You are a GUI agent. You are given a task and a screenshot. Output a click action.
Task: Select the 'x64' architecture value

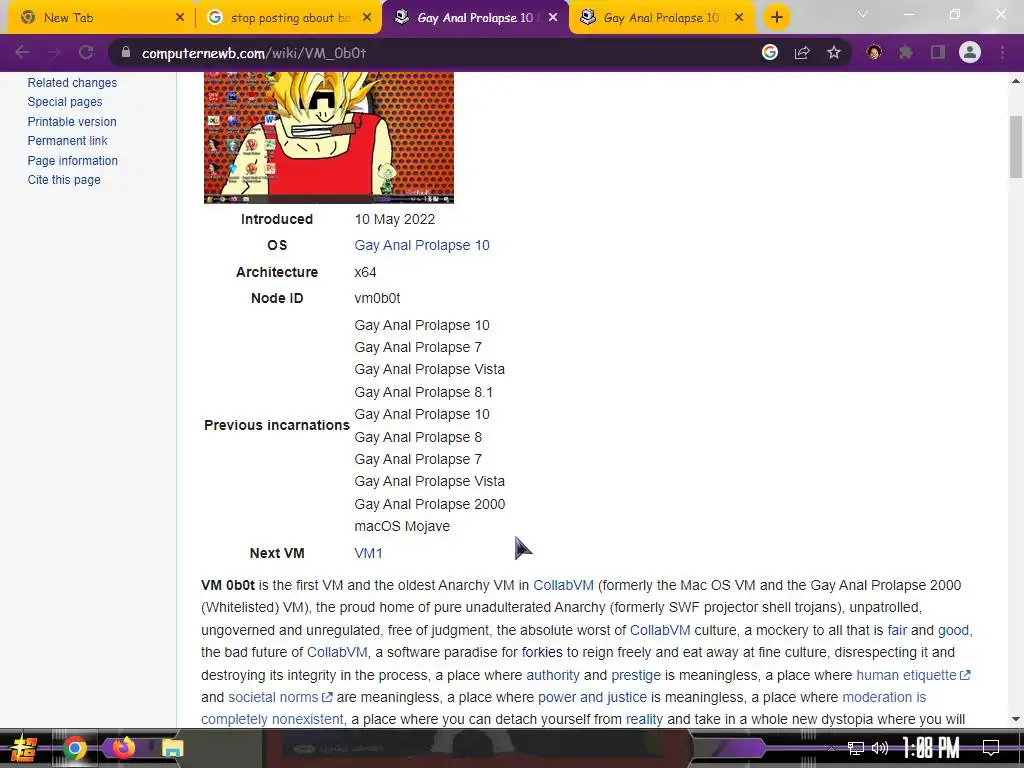pos(365,272)
